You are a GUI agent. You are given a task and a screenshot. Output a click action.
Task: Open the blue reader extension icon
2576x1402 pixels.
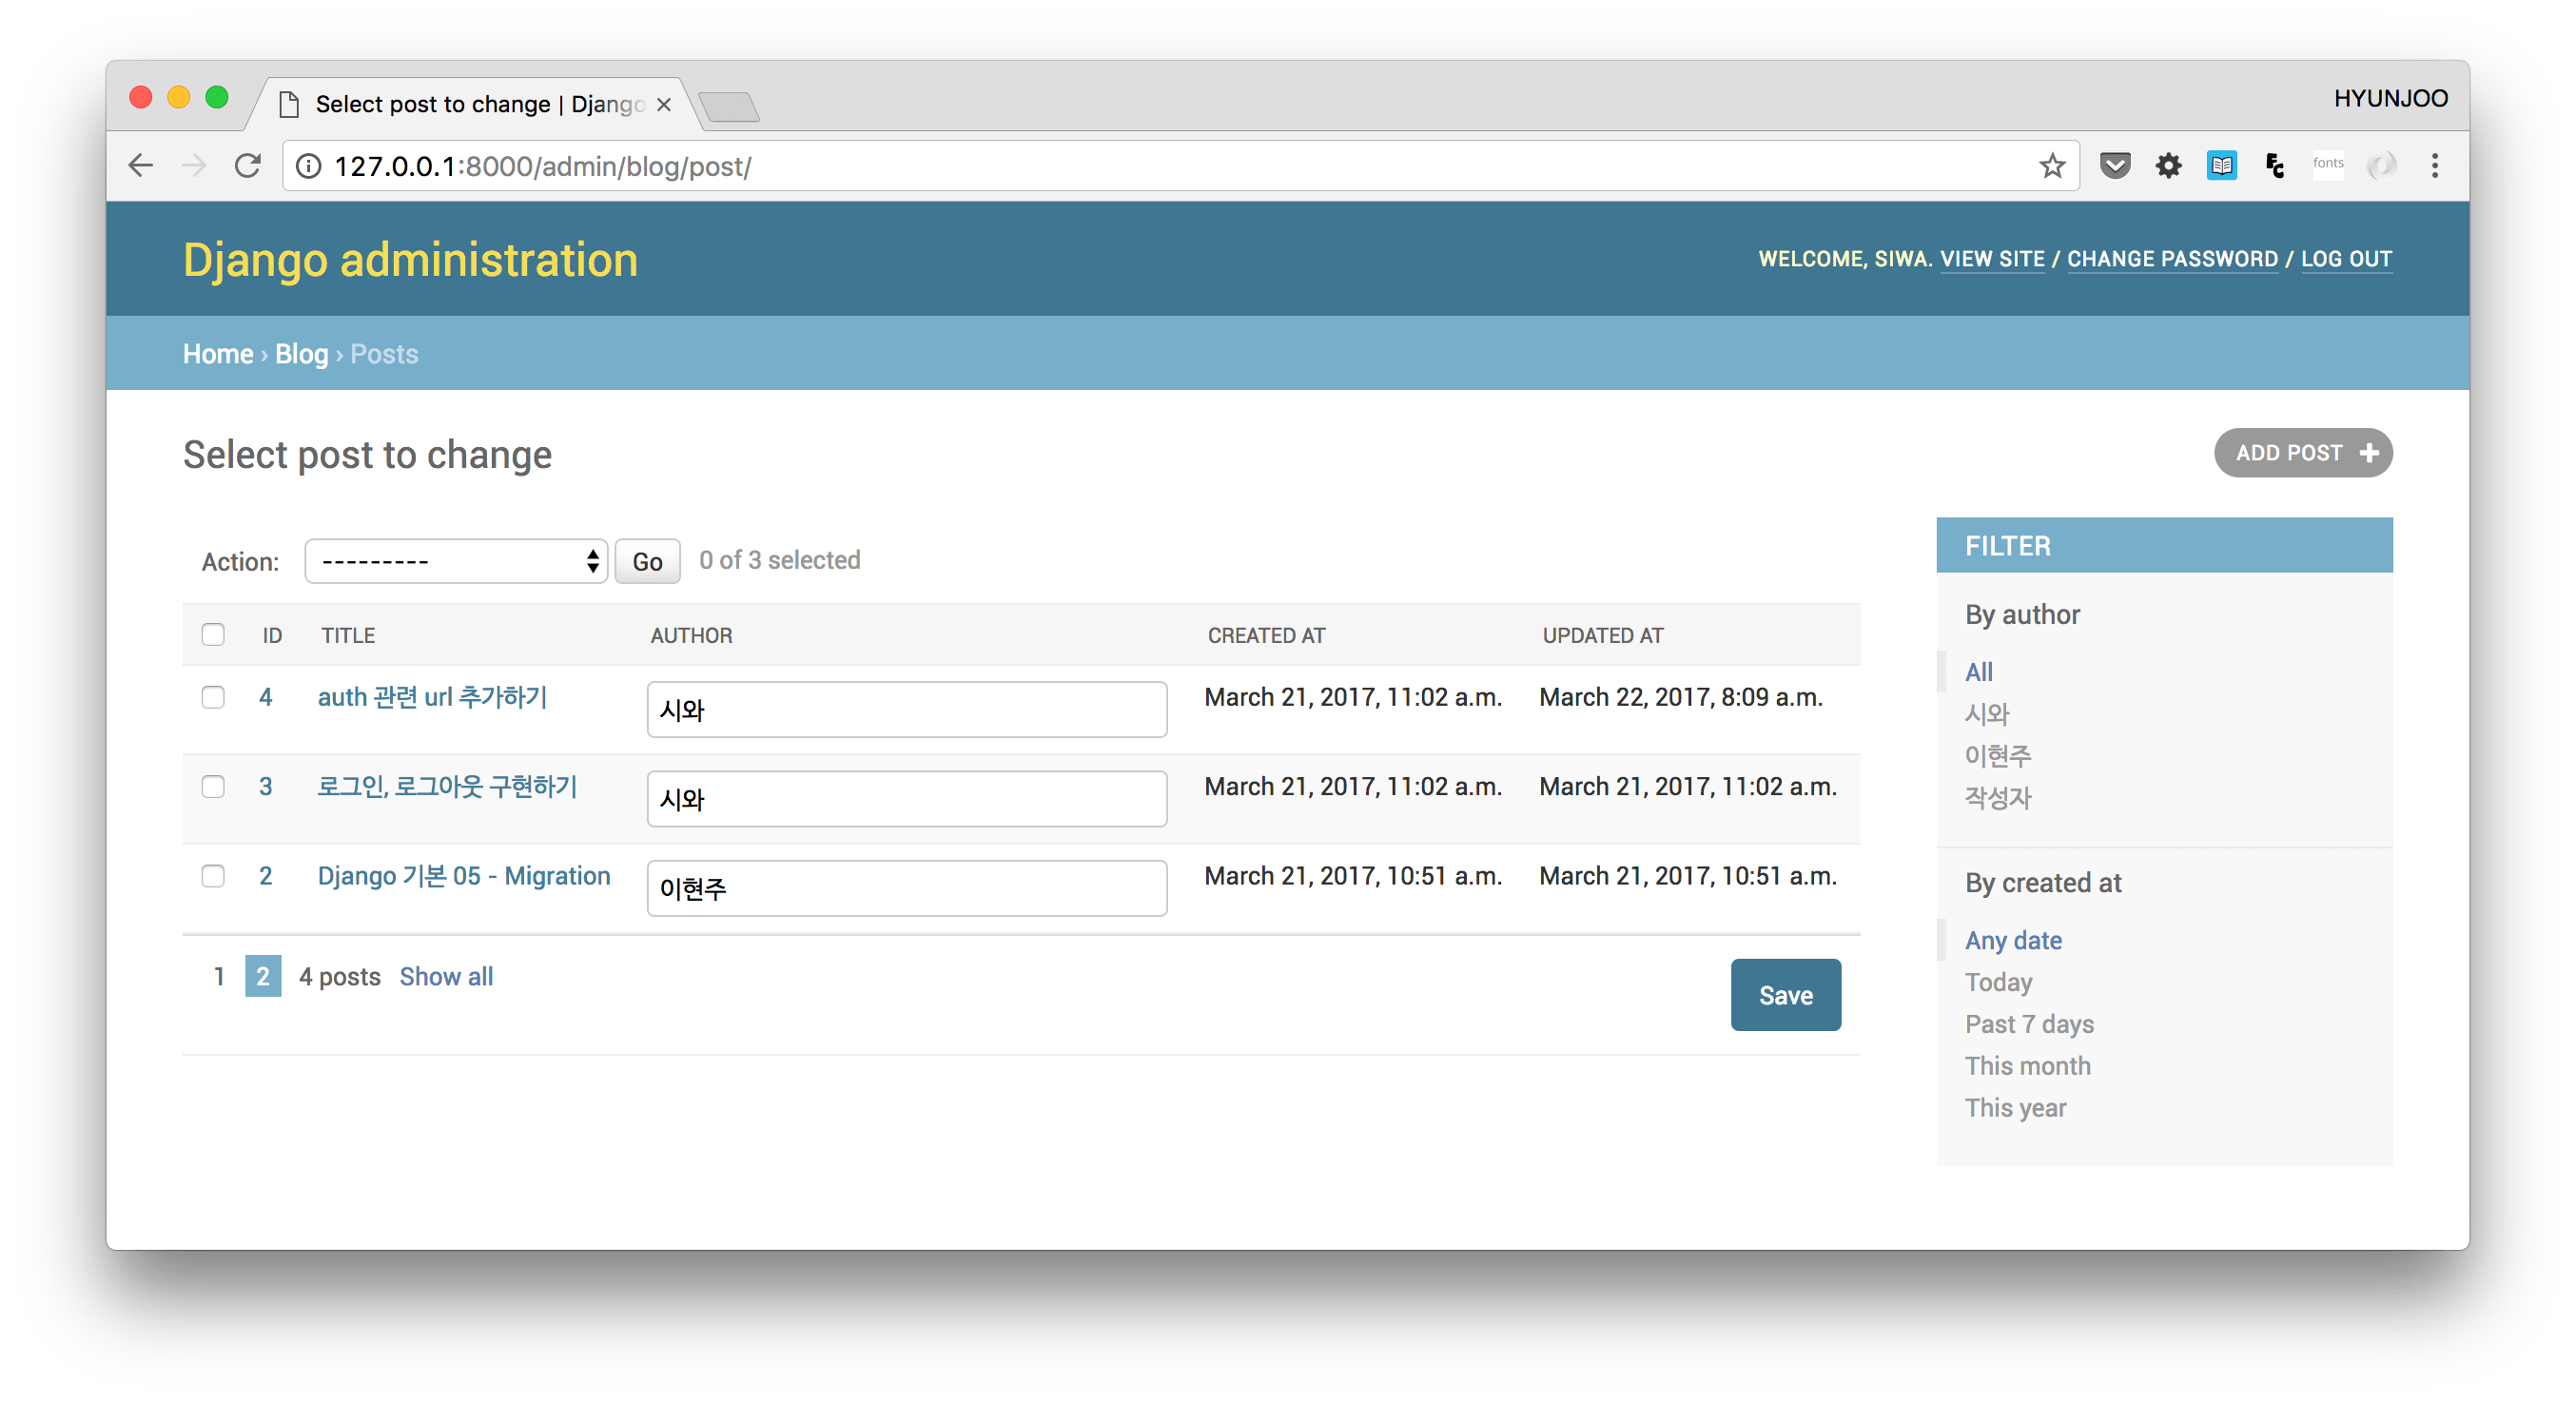coord(2221,166)
